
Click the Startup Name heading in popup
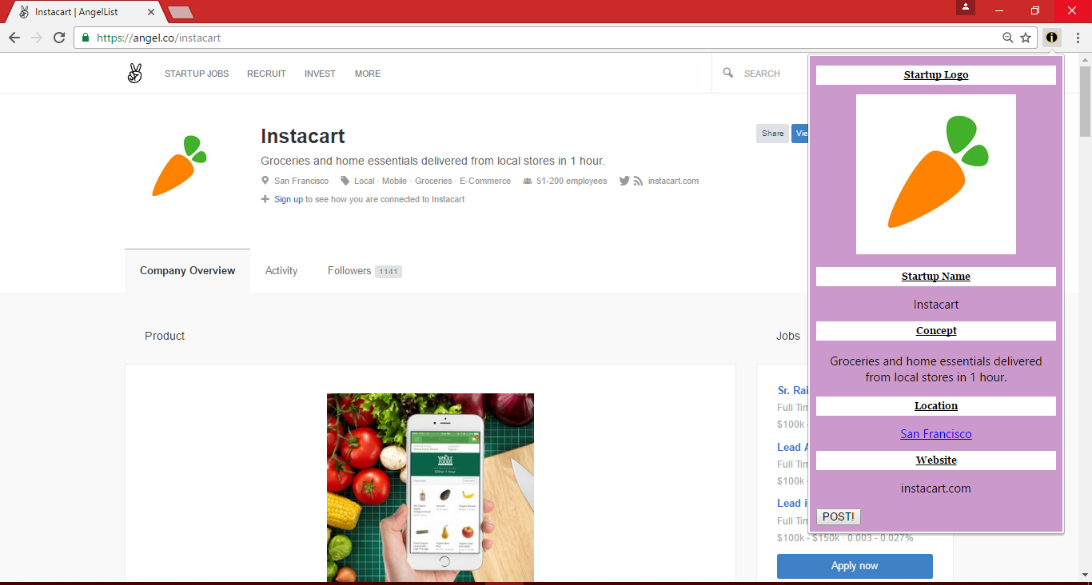point(936,276)
